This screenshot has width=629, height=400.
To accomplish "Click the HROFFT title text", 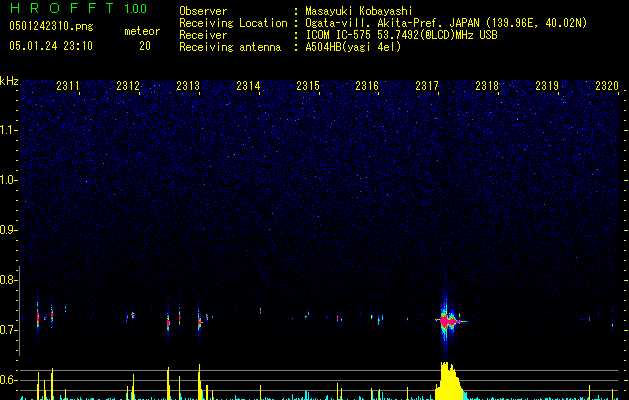I will pos(60,9).
